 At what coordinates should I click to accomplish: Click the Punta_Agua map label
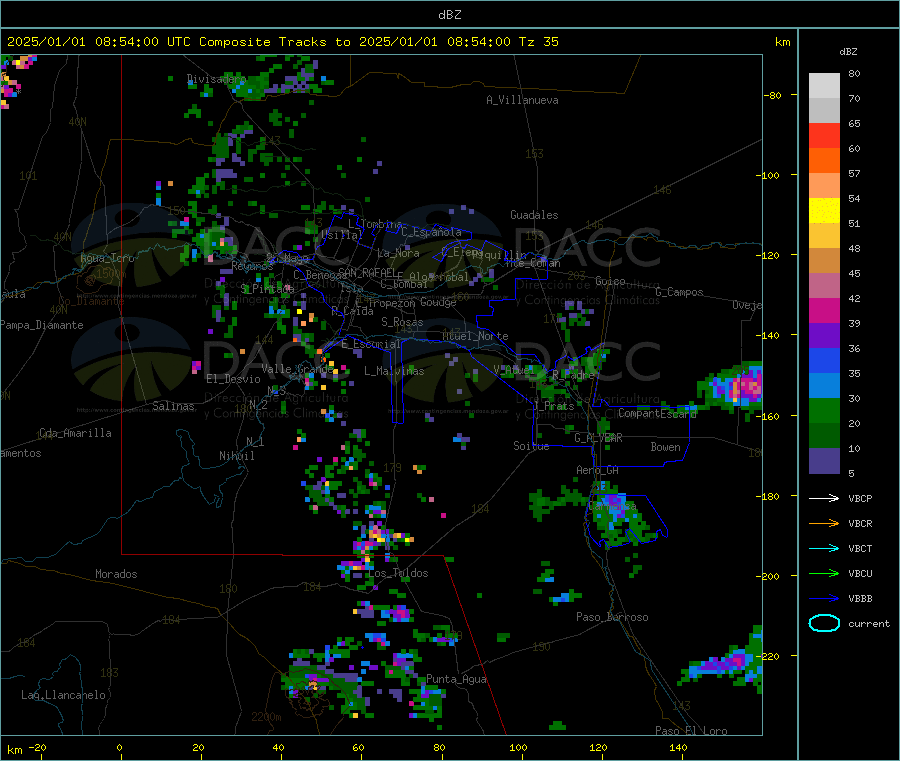(456, 679)
